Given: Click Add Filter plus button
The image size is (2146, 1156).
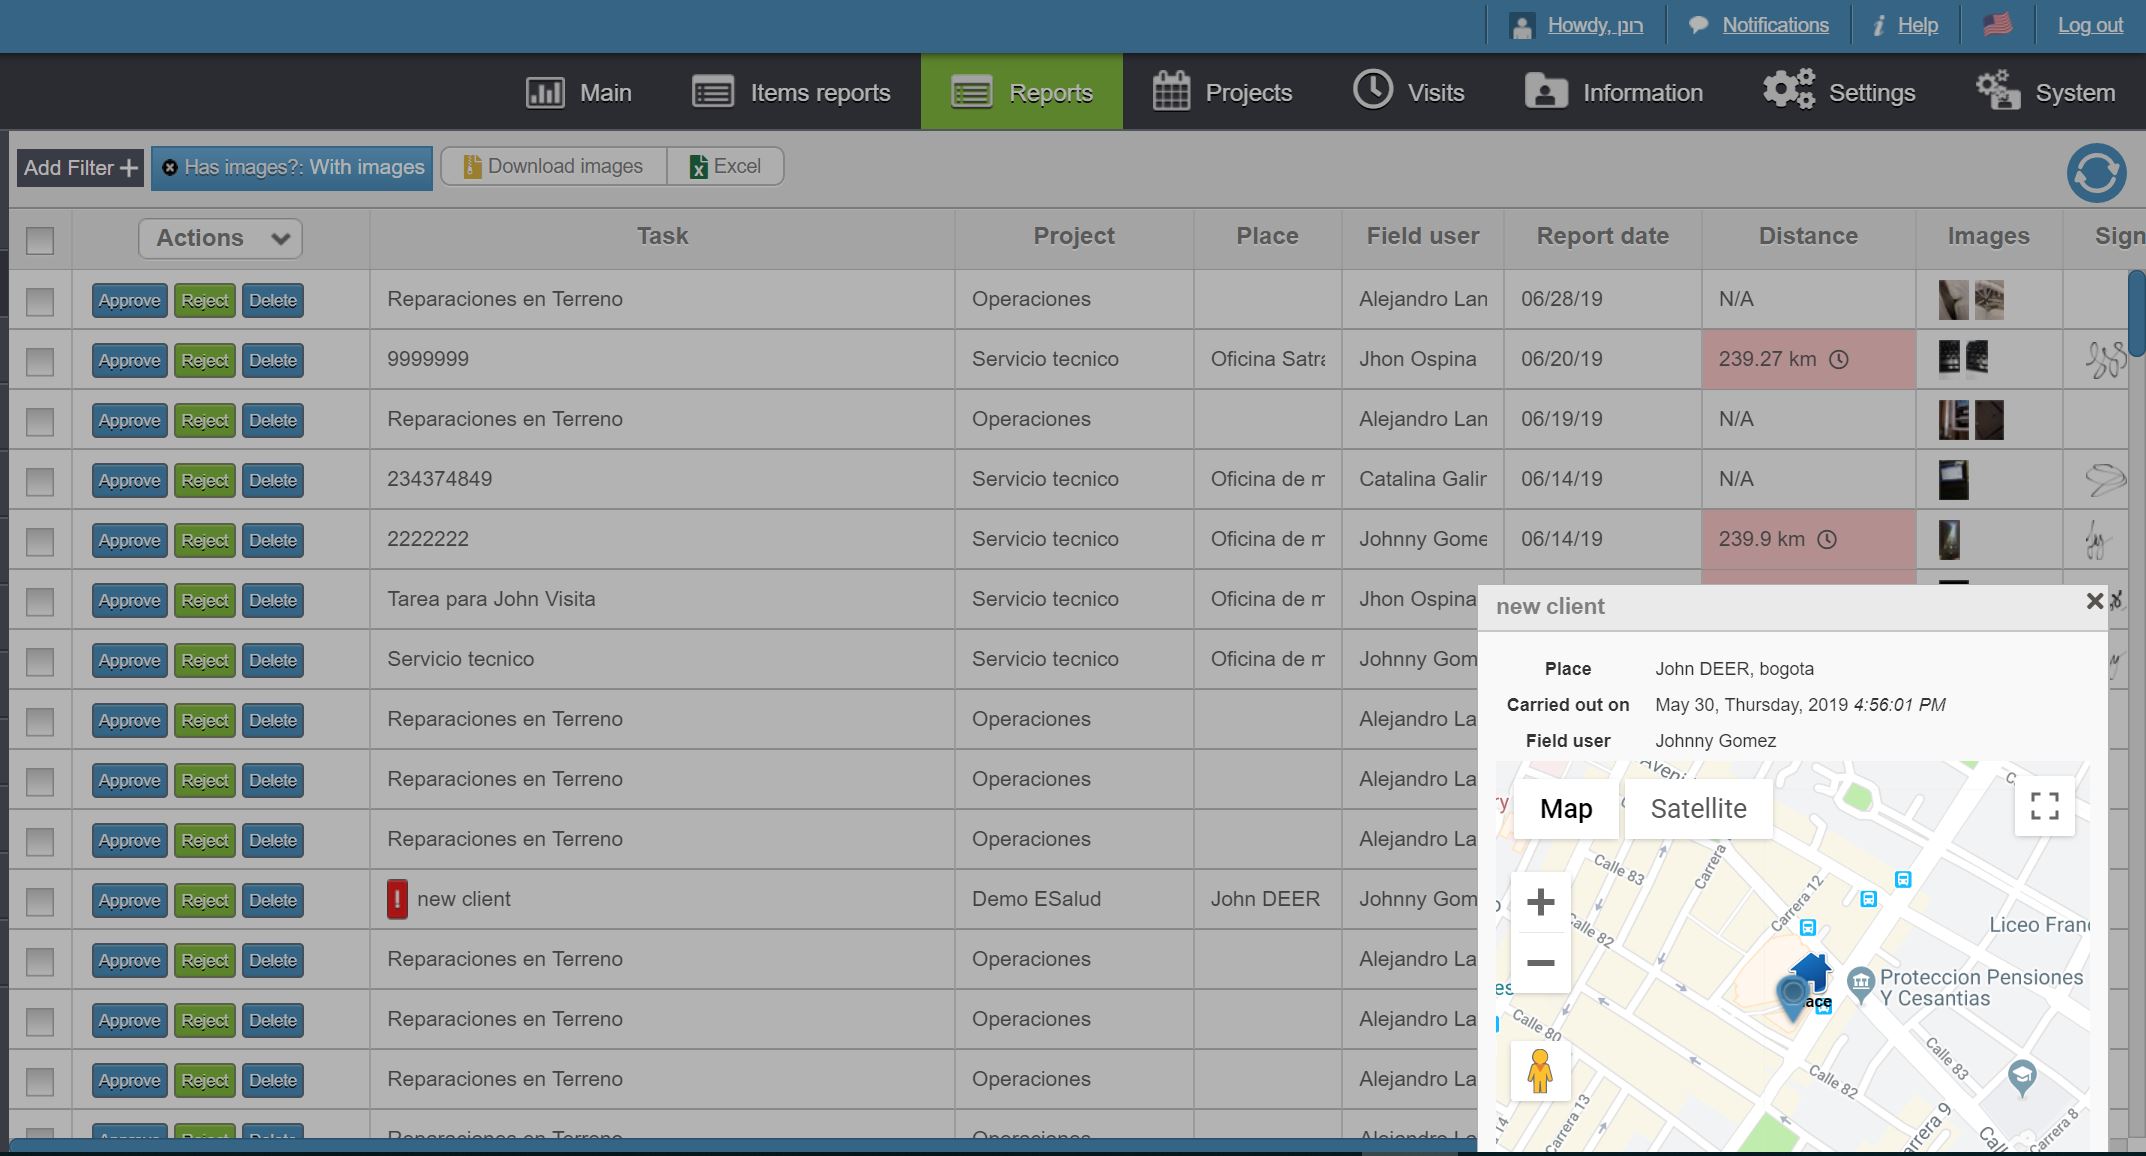Looking at the screenshot, I should [80, 168].
